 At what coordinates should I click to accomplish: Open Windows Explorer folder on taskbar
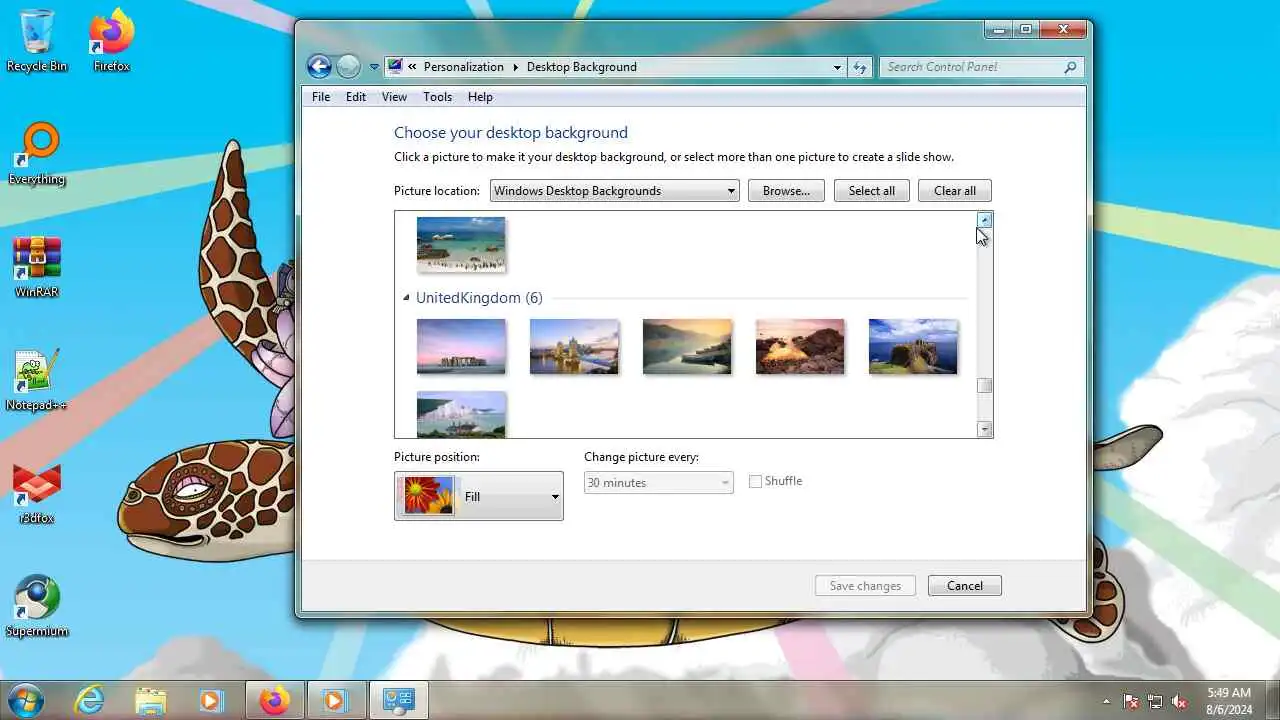tap(150, 700)
